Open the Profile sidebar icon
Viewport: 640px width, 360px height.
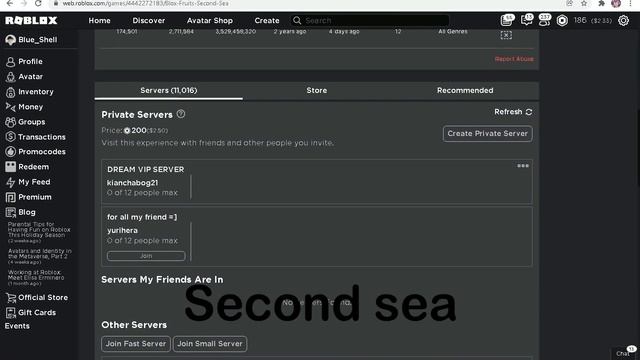[11, 62]
